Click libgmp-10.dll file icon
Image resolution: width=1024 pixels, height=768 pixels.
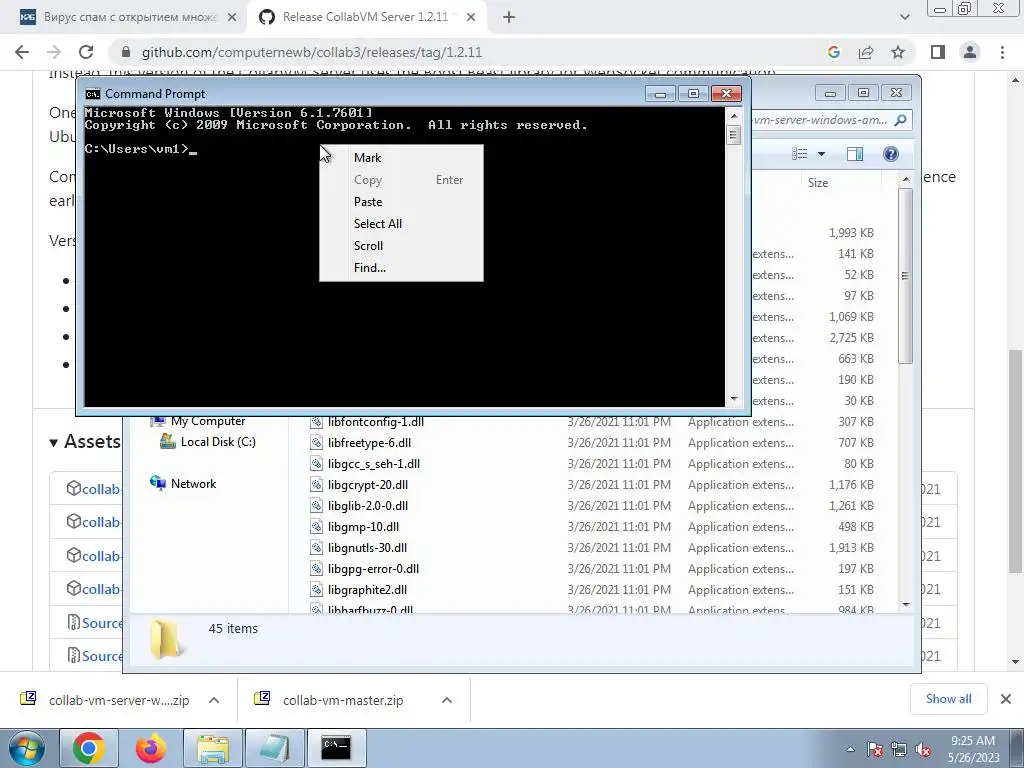(x=316, y=526)
